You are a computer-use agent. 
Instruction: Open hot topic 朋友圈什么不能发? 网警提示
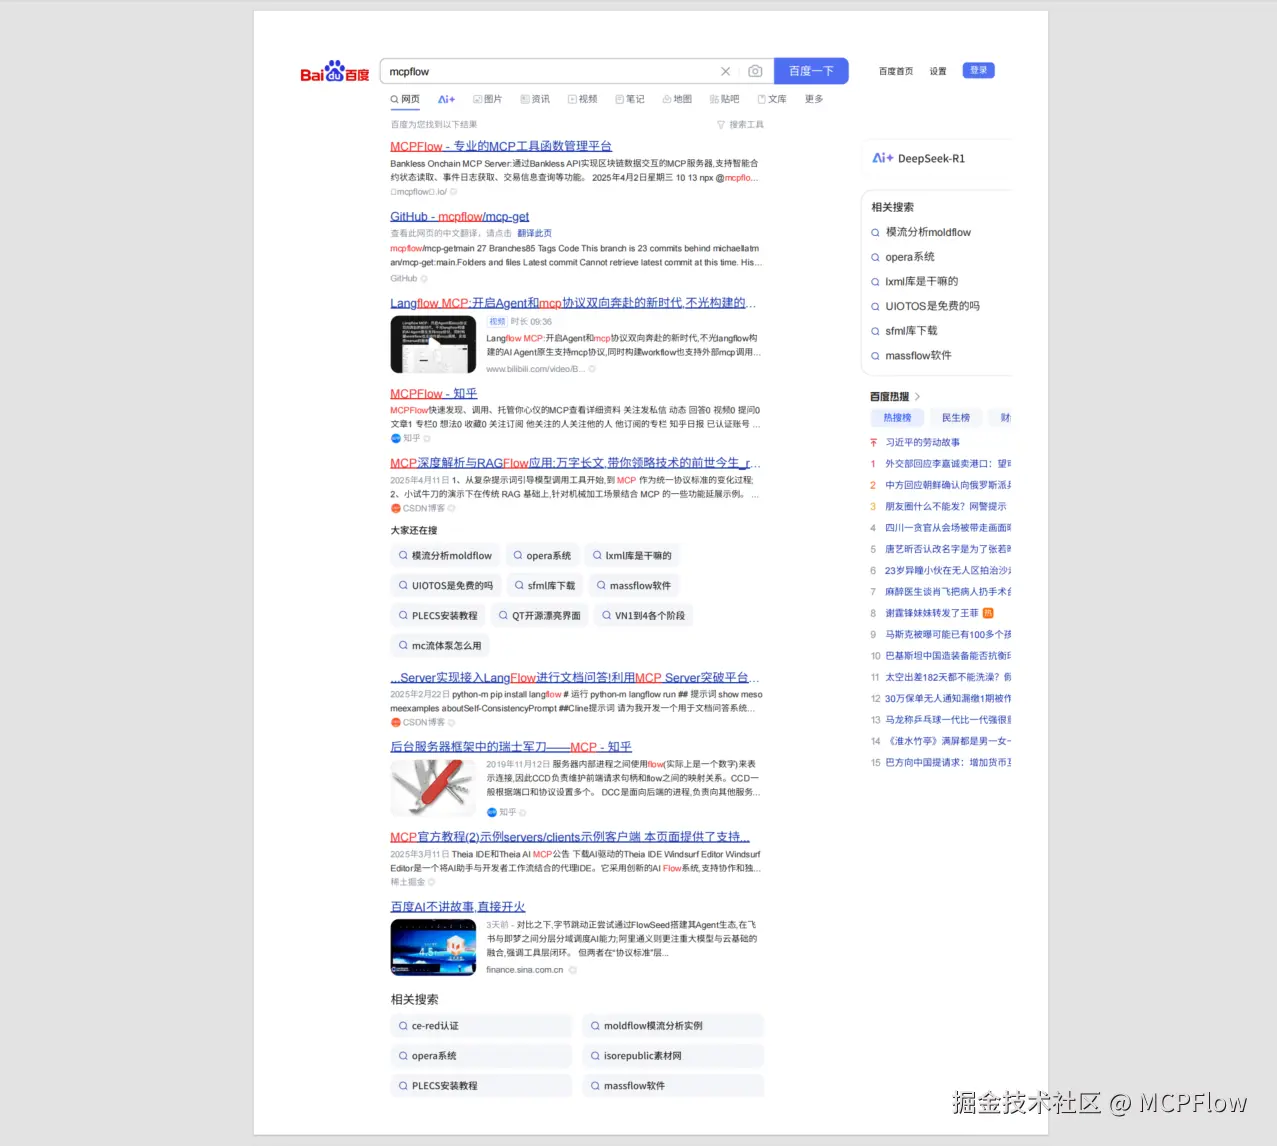[x=946, y=506]
